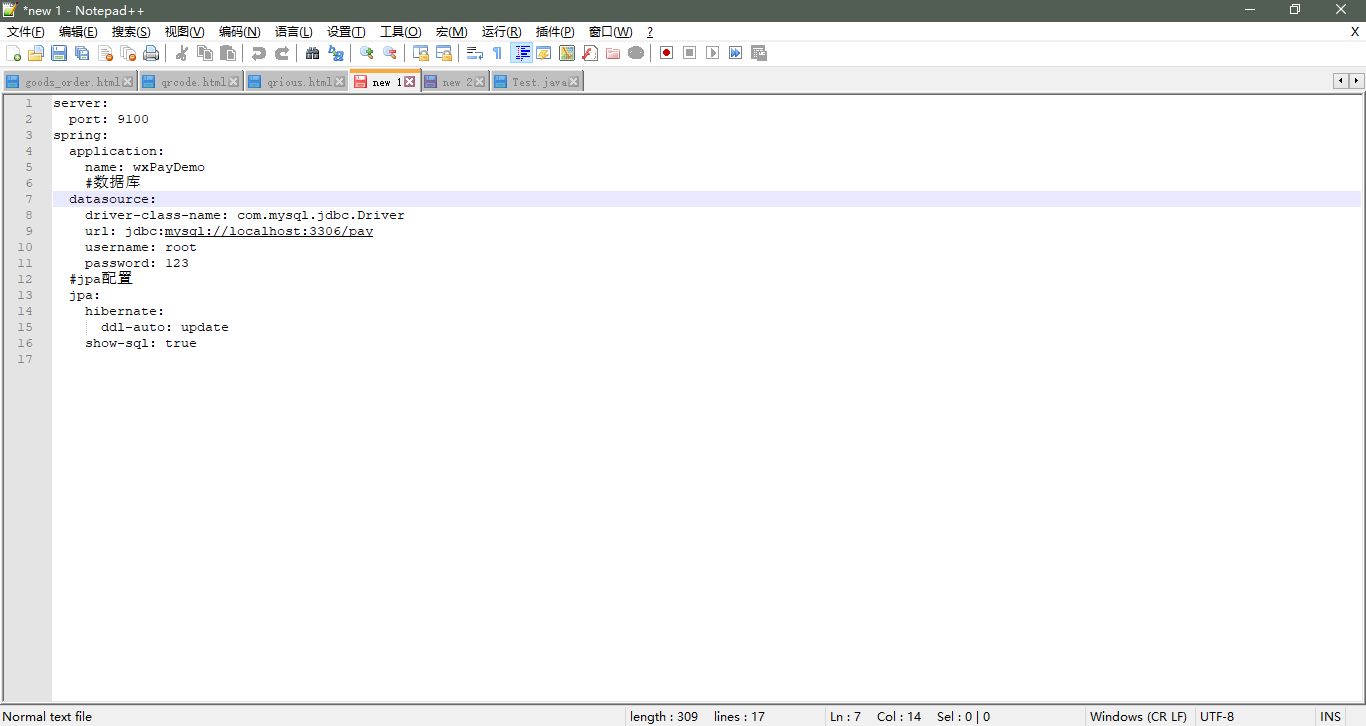Open the jdbc mysql localhost URL link
The height and width of the screenshot is (726, 1366).
[x=269, y=231]
